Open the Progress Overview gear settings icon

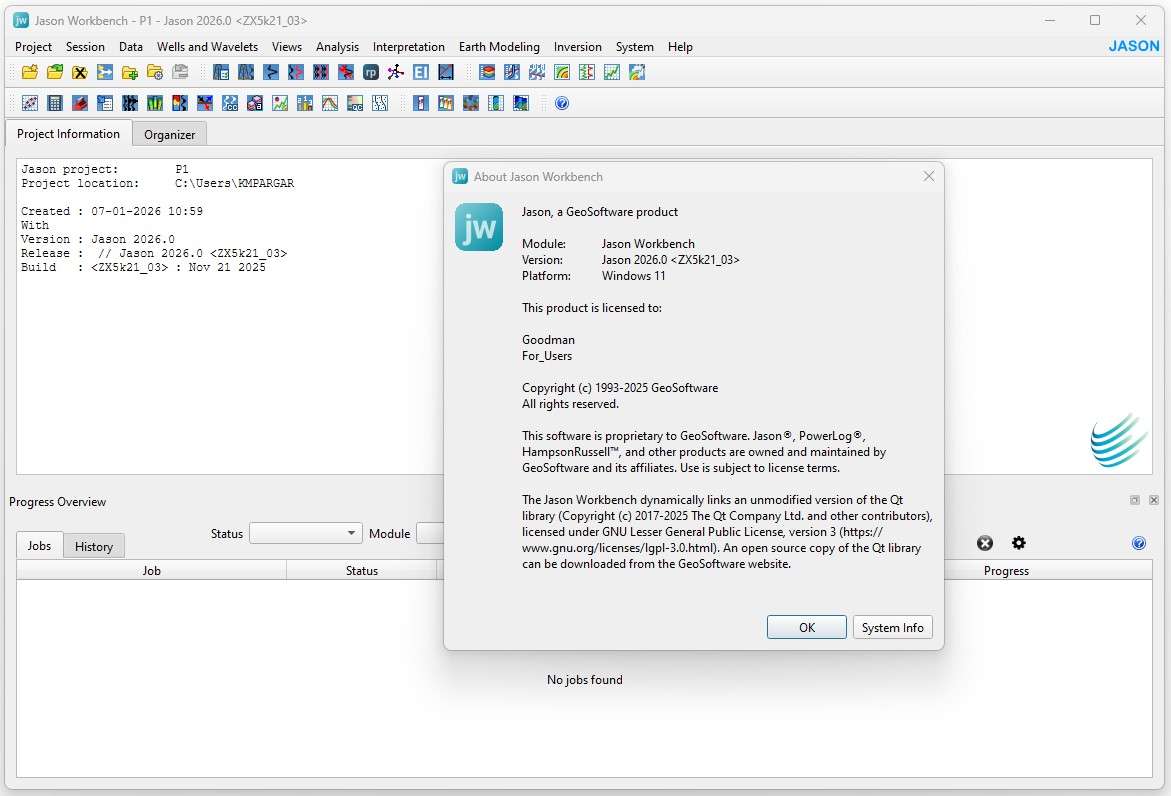1019,543
